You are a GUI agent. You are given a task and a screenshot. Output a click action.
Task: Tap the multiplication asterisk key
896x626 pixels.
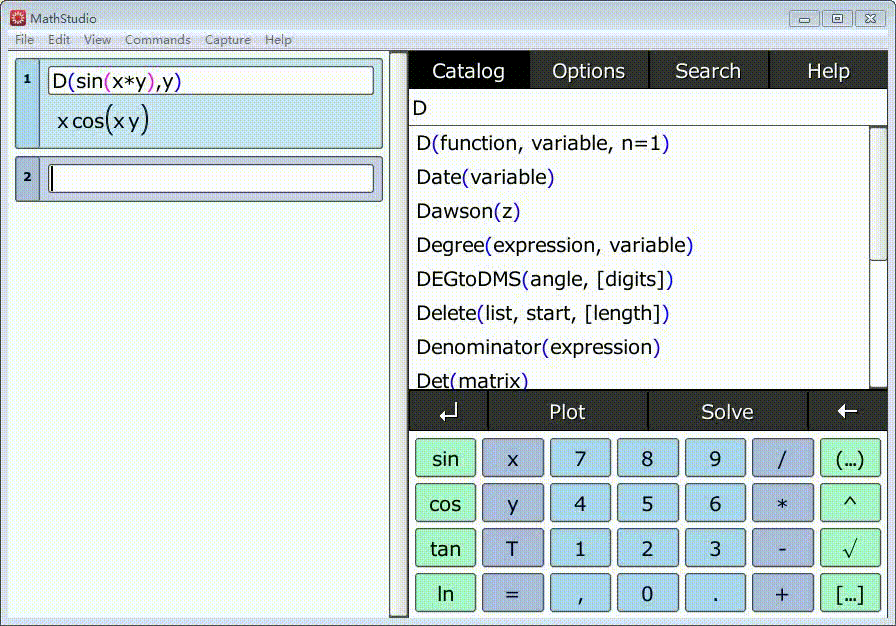click(x=782, y=503)
